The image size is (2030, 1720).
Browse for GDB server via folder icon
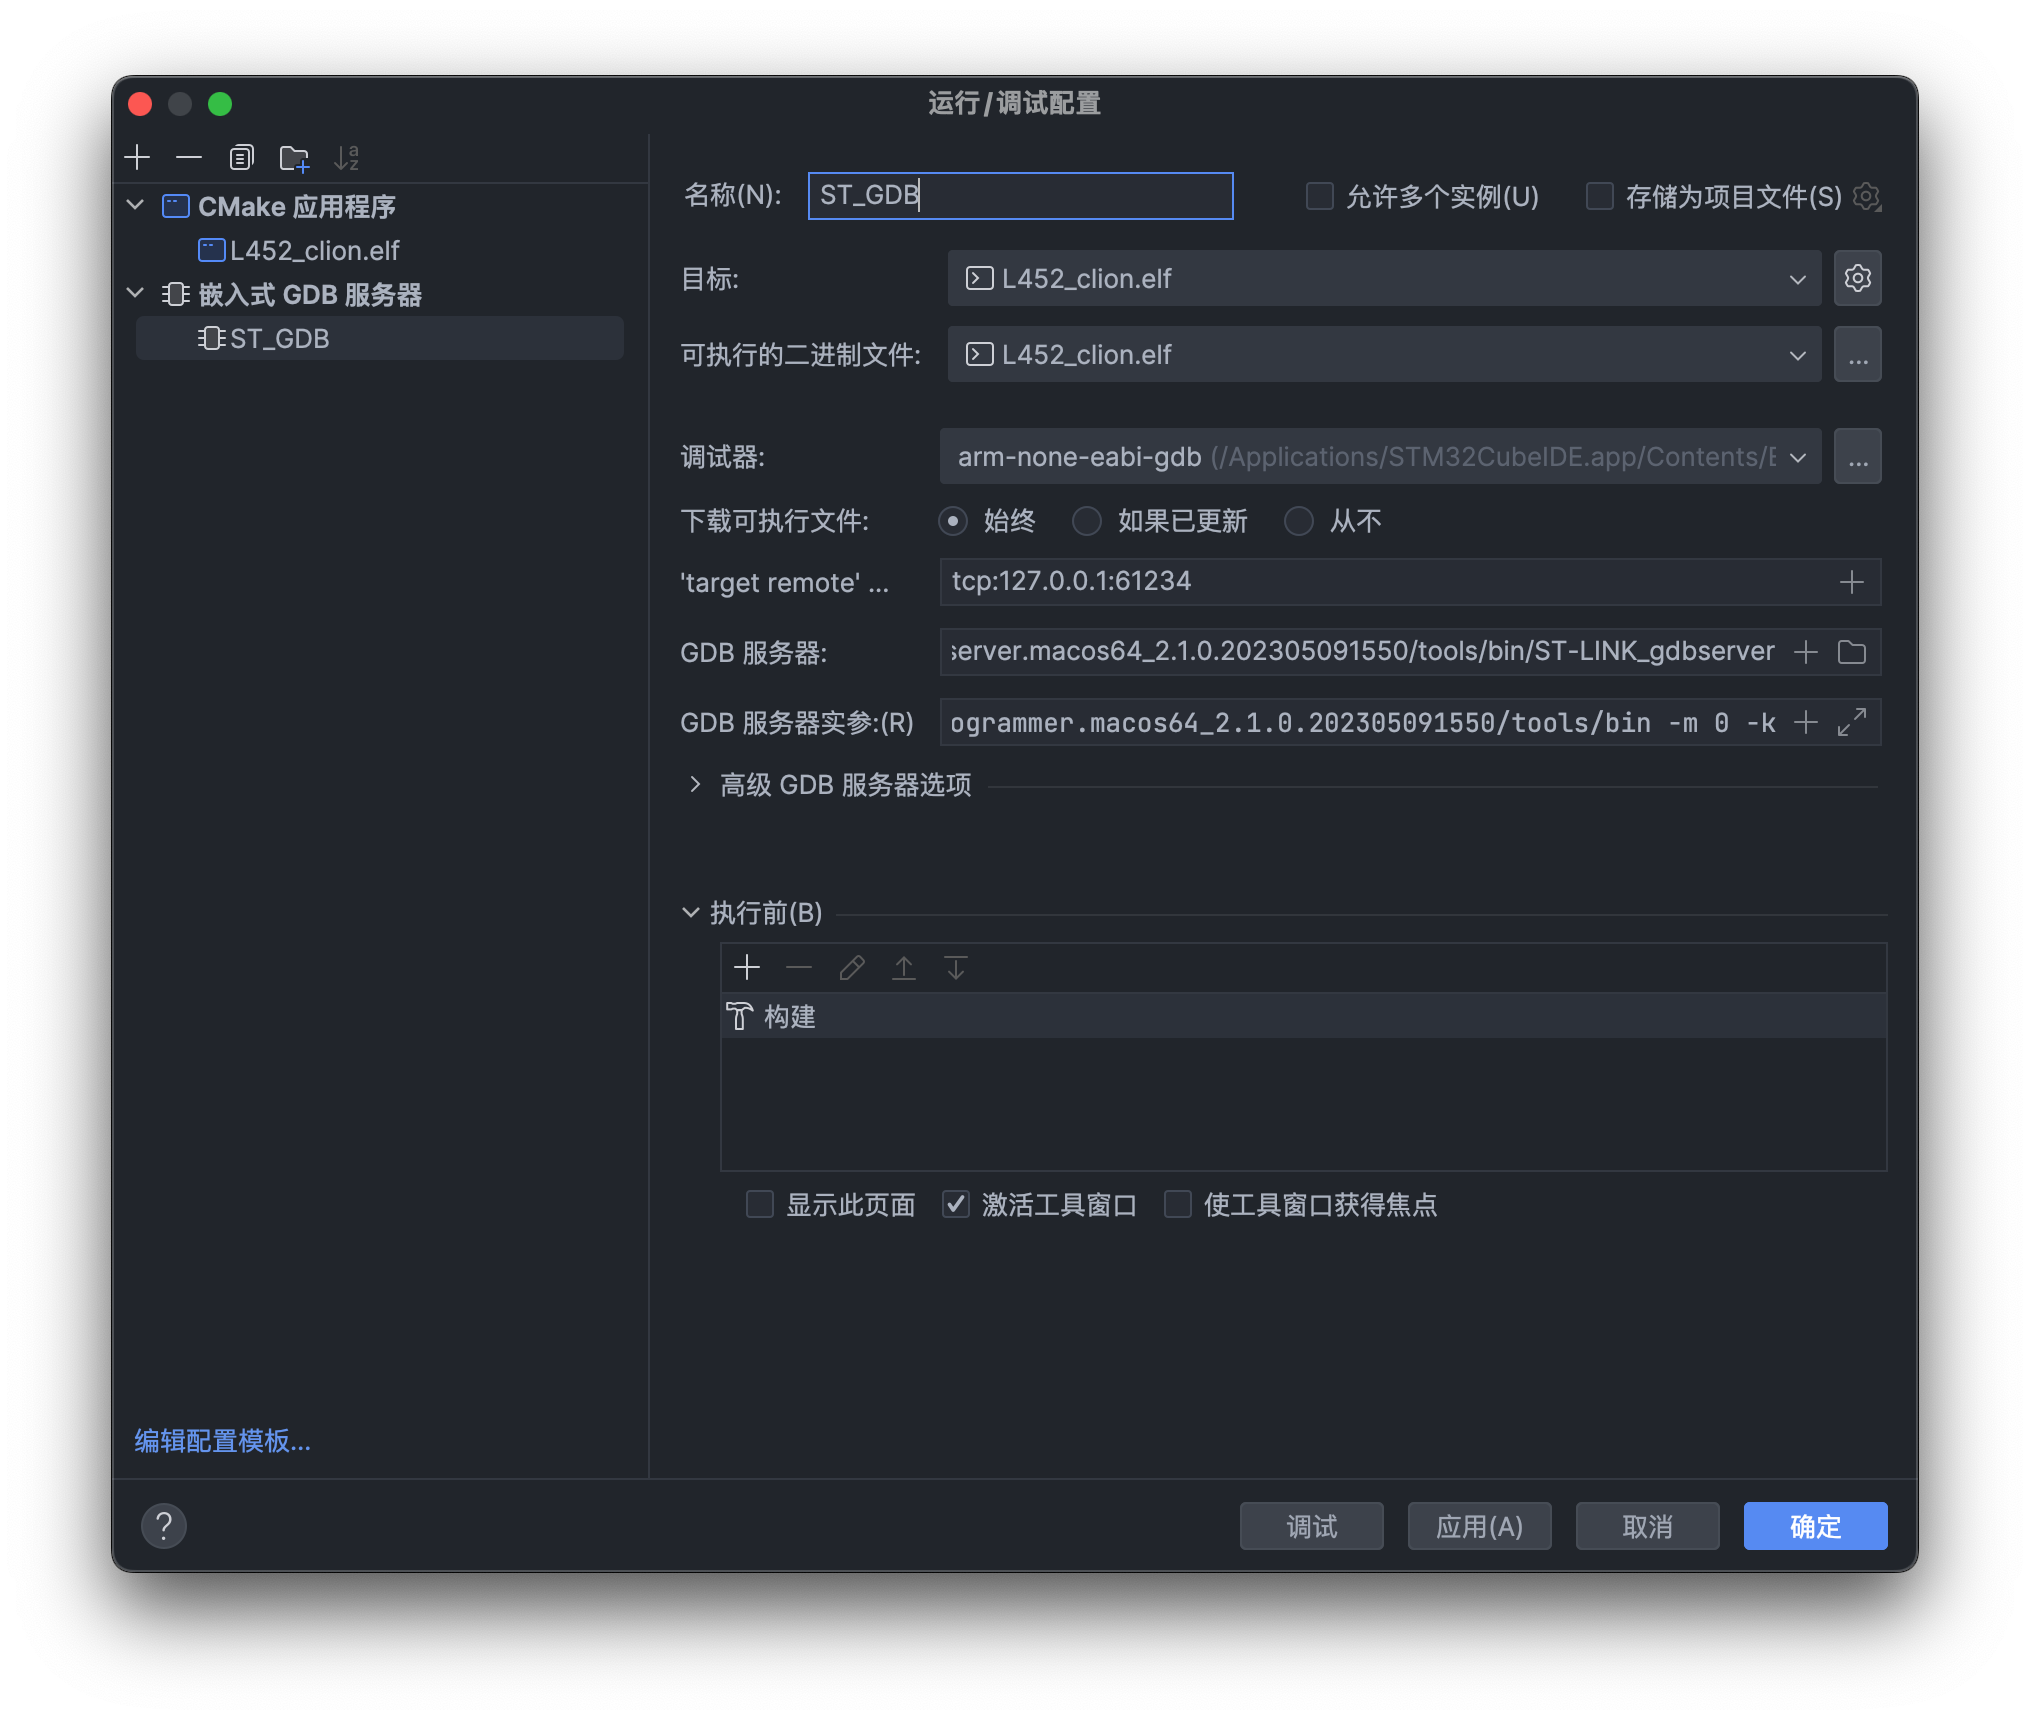(1851, 651)
